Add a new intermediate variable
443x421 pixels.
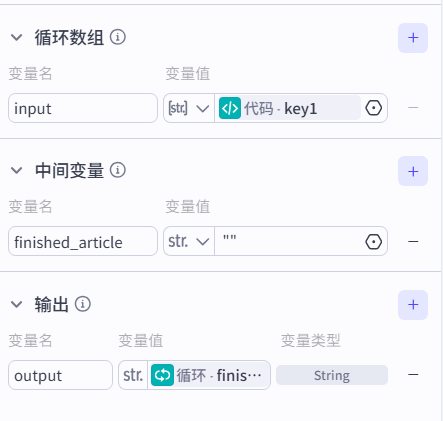413,171
